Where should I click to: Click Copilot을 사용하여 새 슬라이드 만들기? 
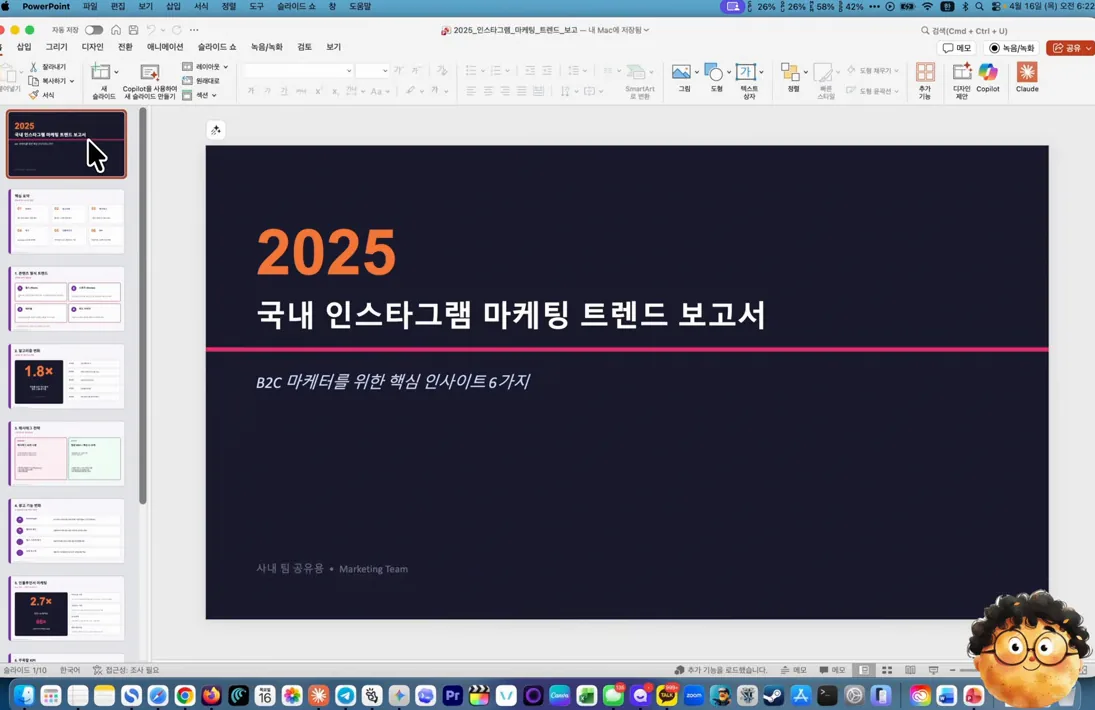149,82
